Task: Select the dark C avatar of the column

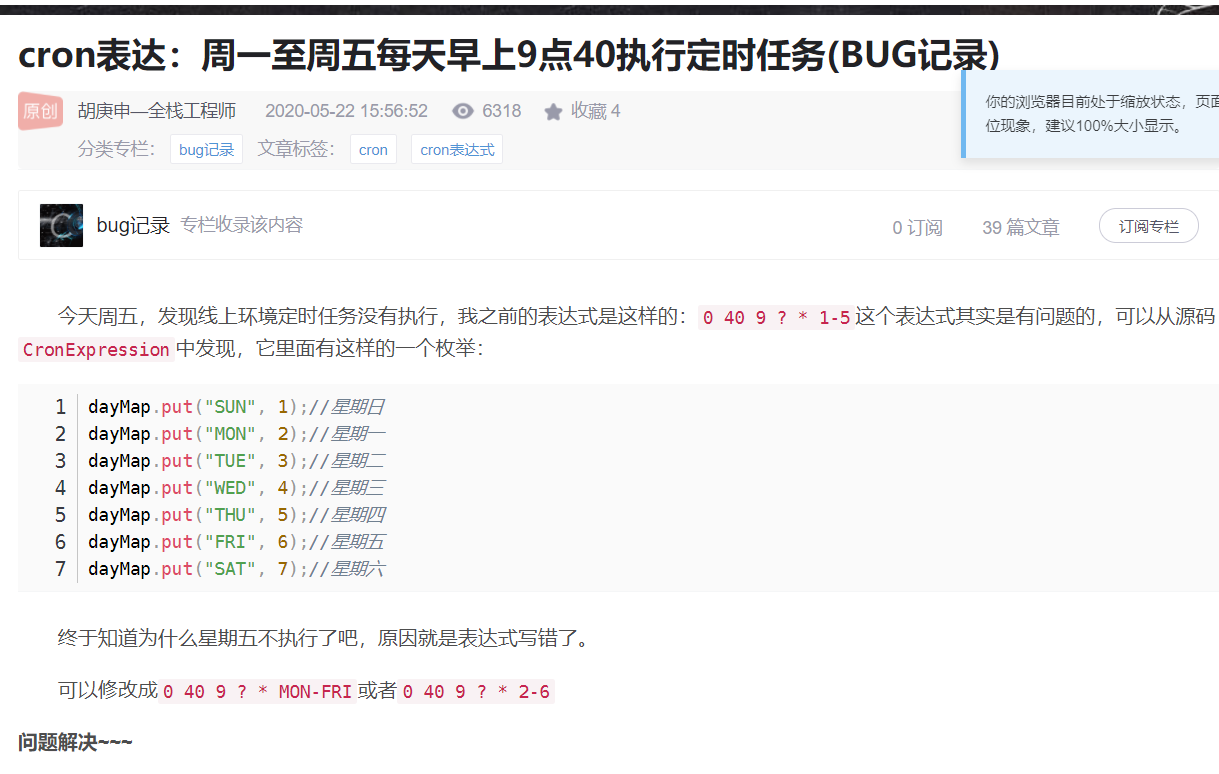Action: (61, 224)
